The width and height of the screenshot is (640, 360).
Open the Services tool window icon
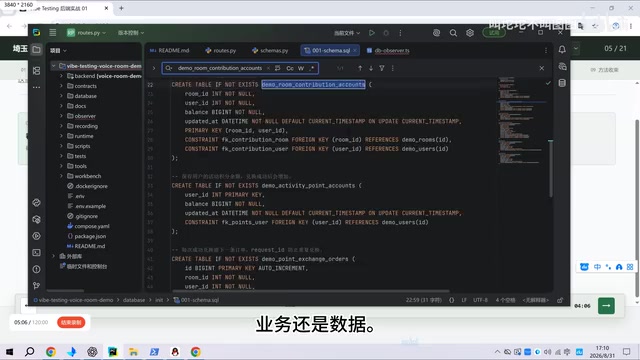click(36, 236)
